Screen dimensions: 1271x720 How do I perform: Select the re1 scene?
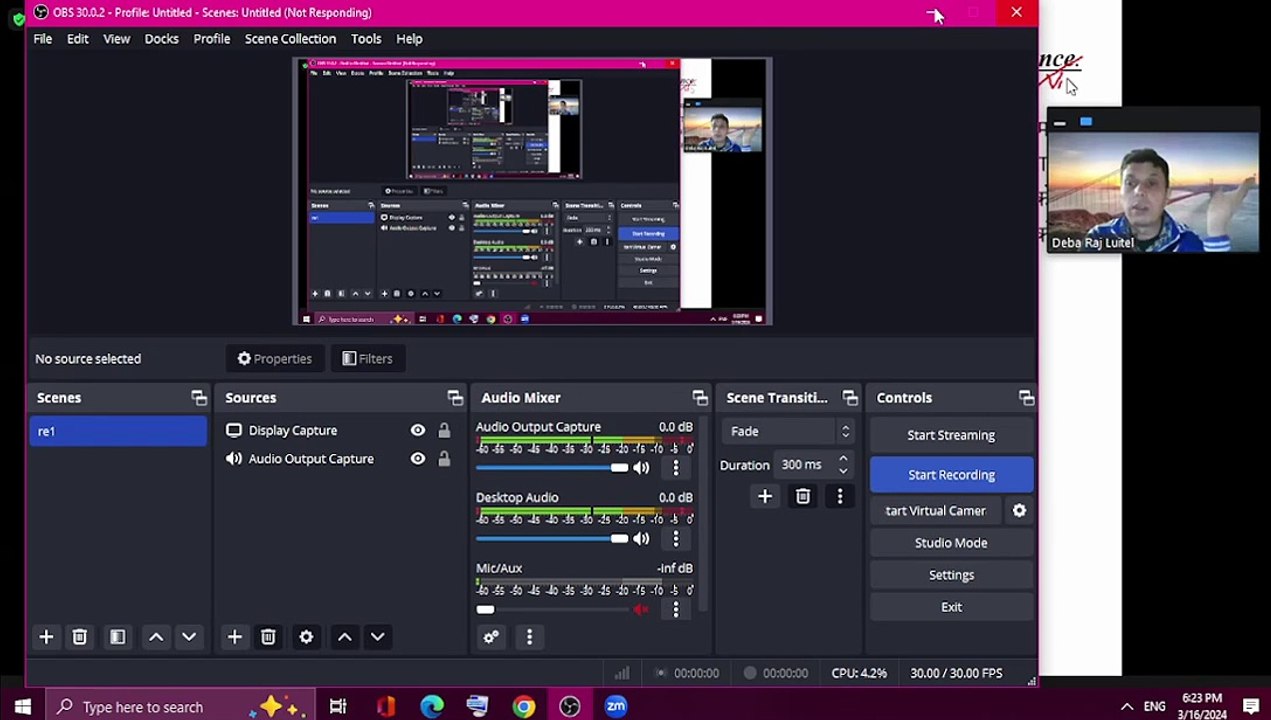(118, 431)
